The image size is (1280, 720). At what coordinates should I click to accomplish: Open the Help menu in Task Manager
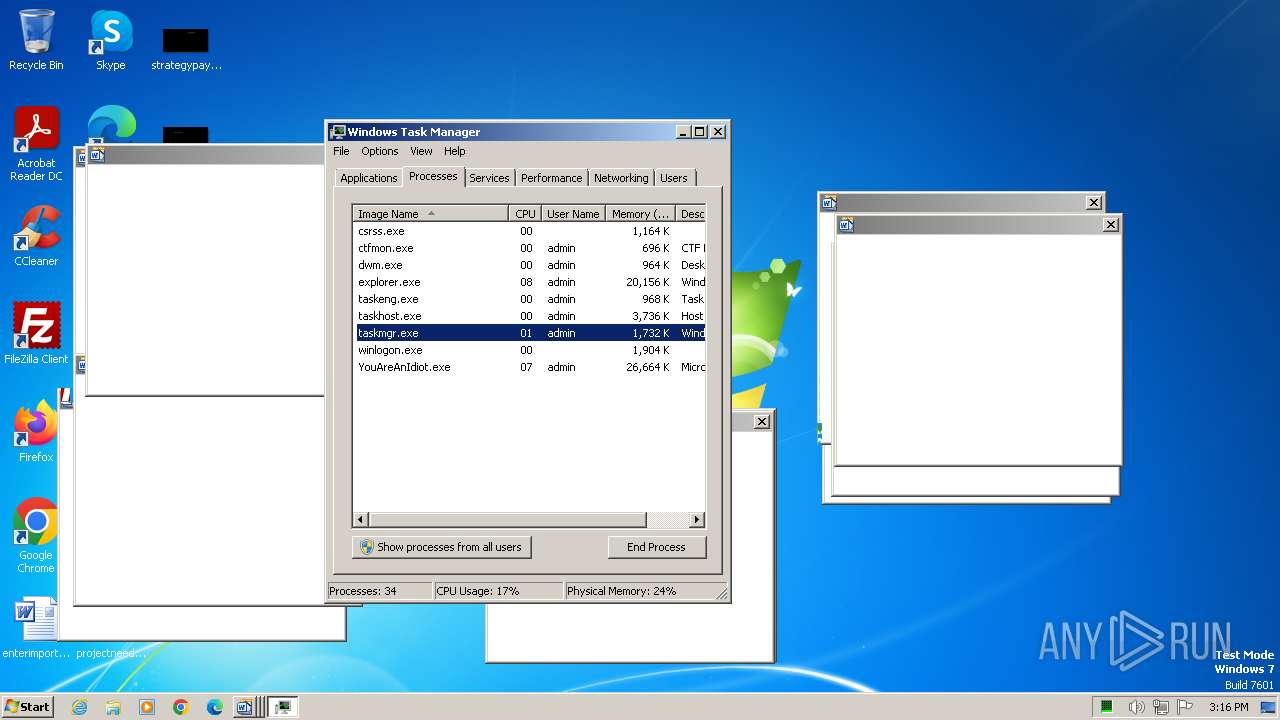click(x=455, y=151)
